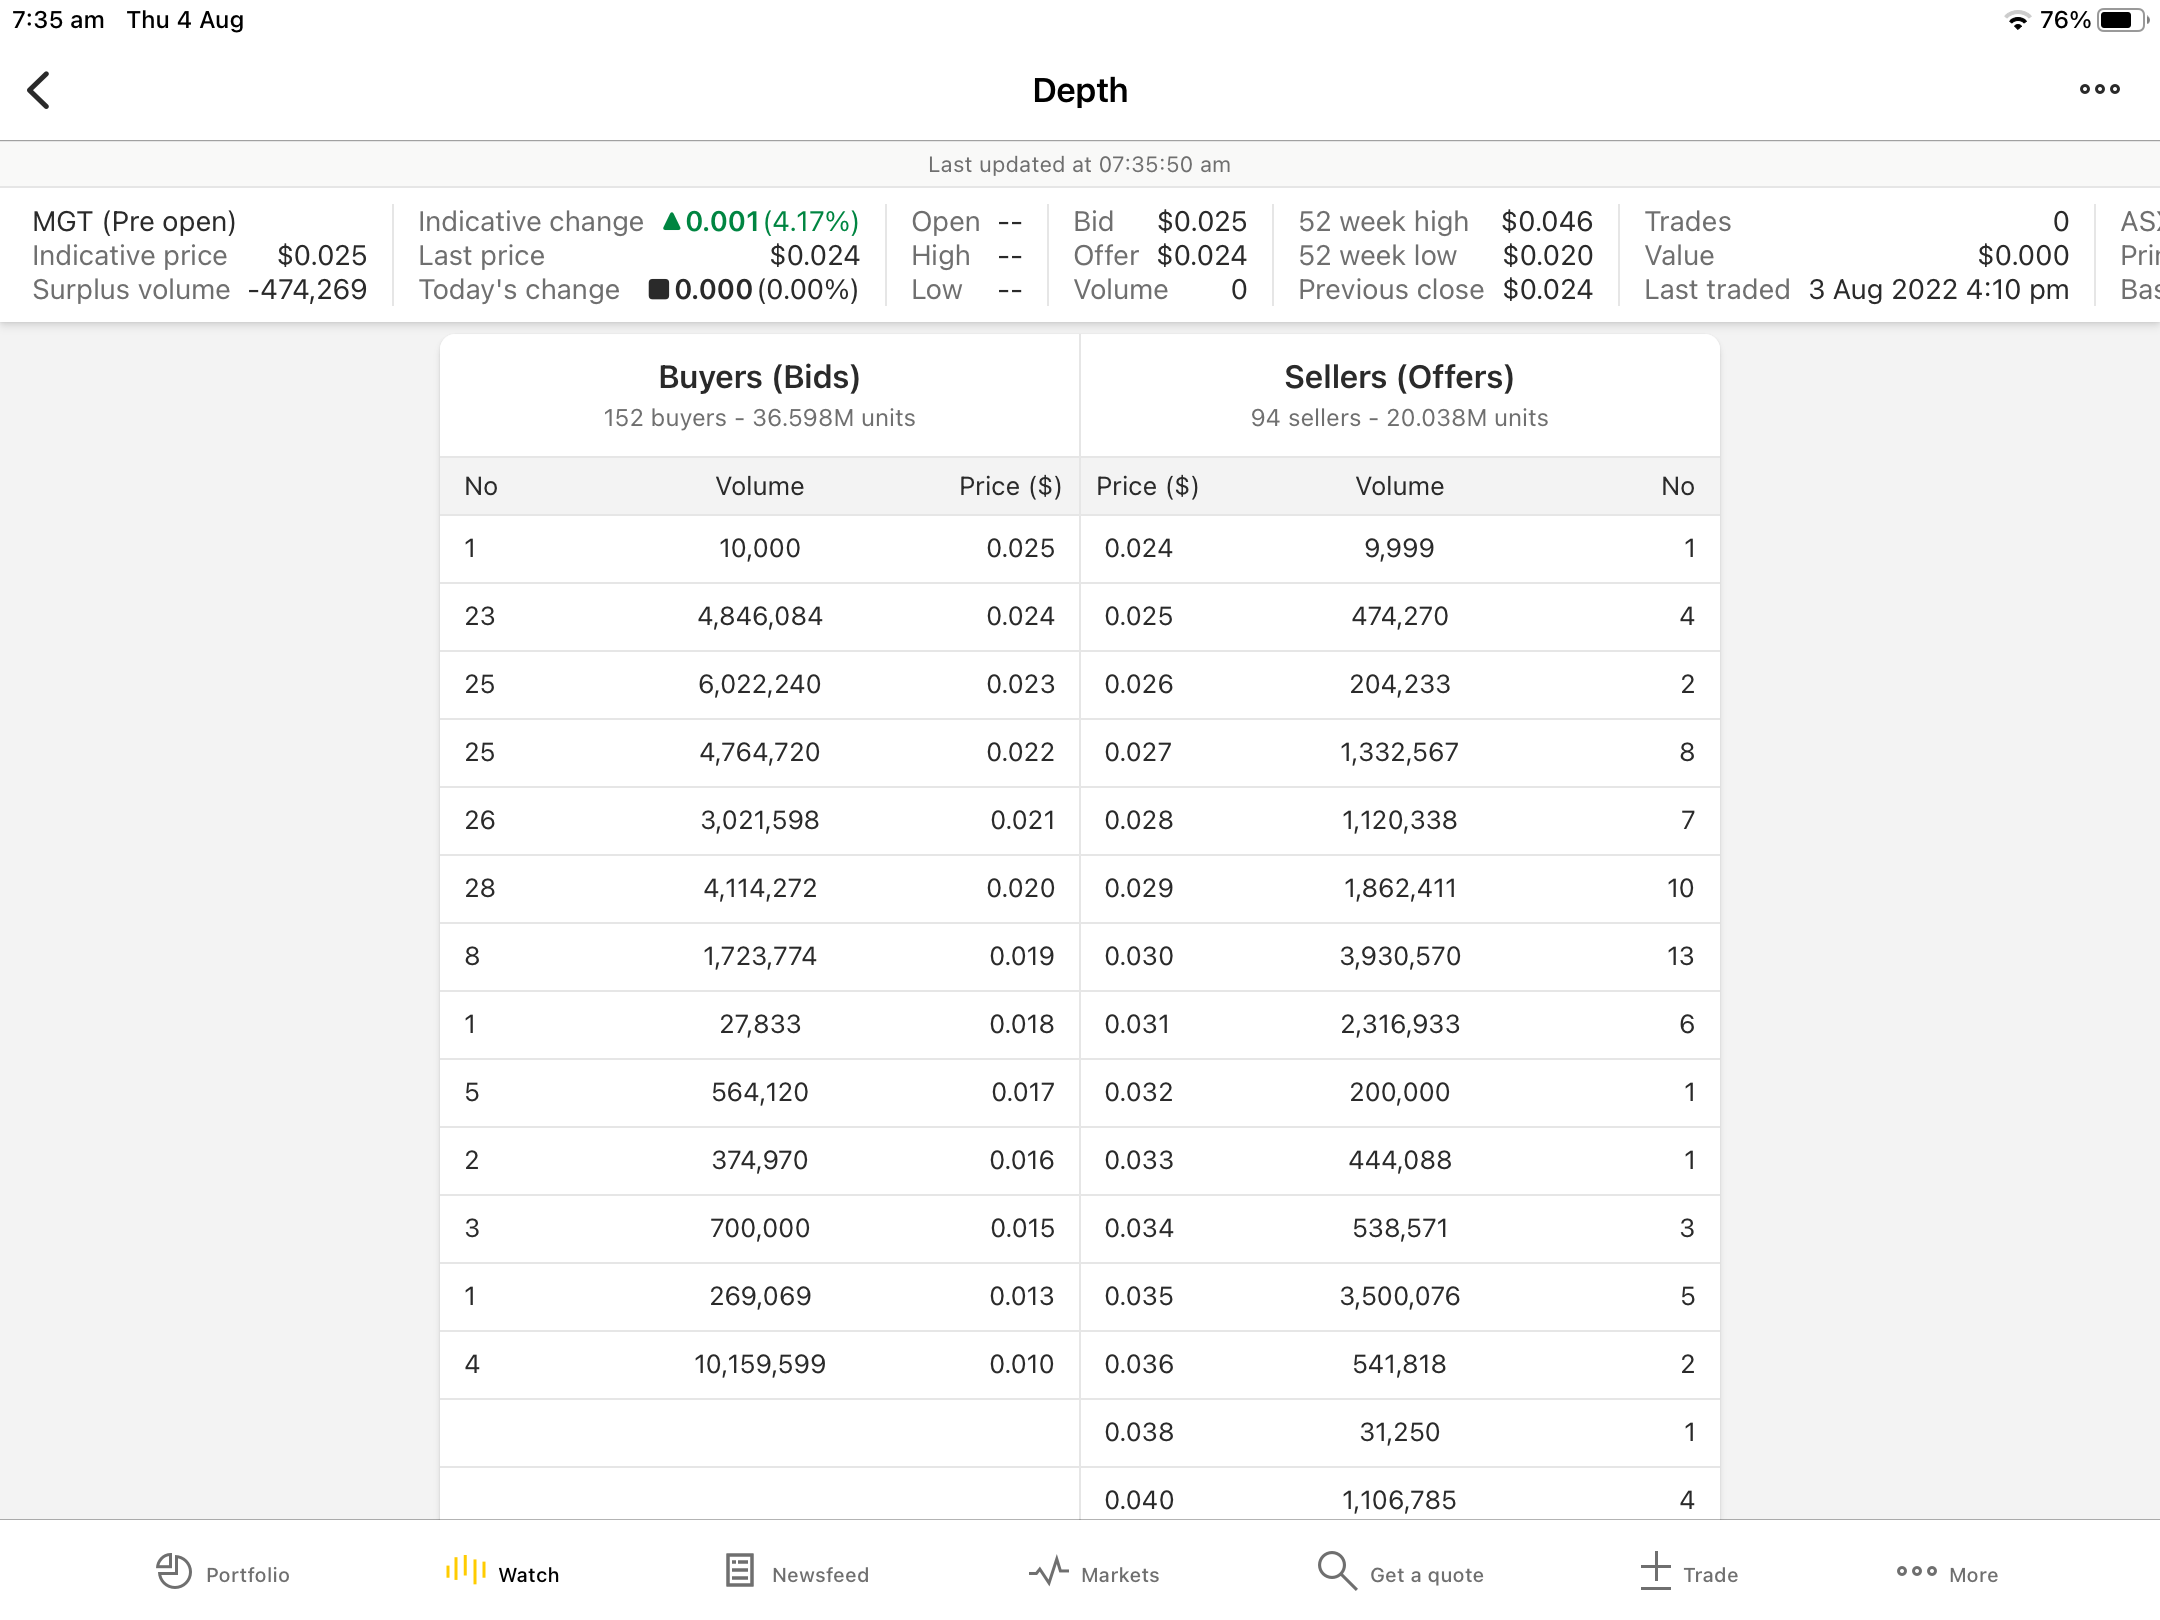Open Portfolio pie chart icon
The image size is (2160, 1620).
pos(174,1571)
